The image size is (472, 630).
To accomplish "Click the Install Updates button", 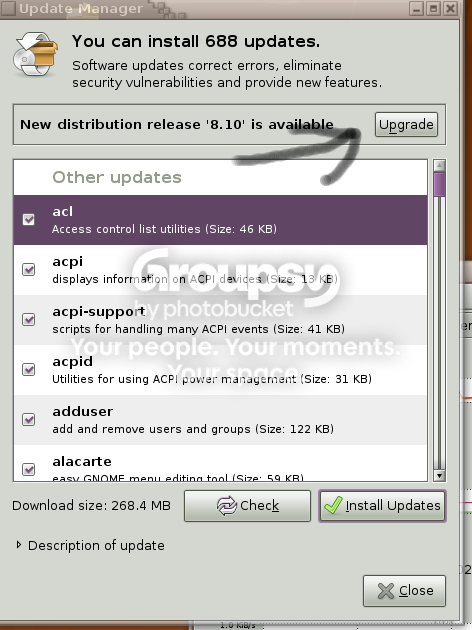I will coord(382,506).
